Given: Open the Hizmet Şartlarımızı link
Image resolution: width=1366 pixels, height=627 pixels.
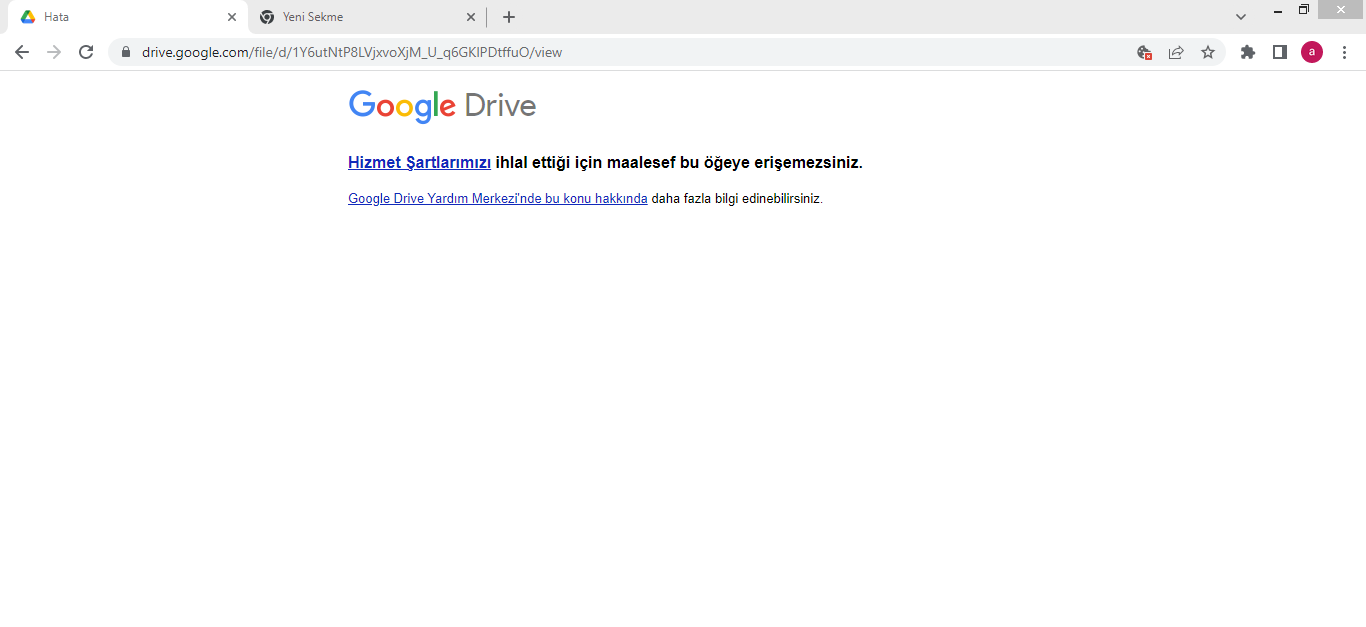Looking at the screenshot, I should [419, 163].
